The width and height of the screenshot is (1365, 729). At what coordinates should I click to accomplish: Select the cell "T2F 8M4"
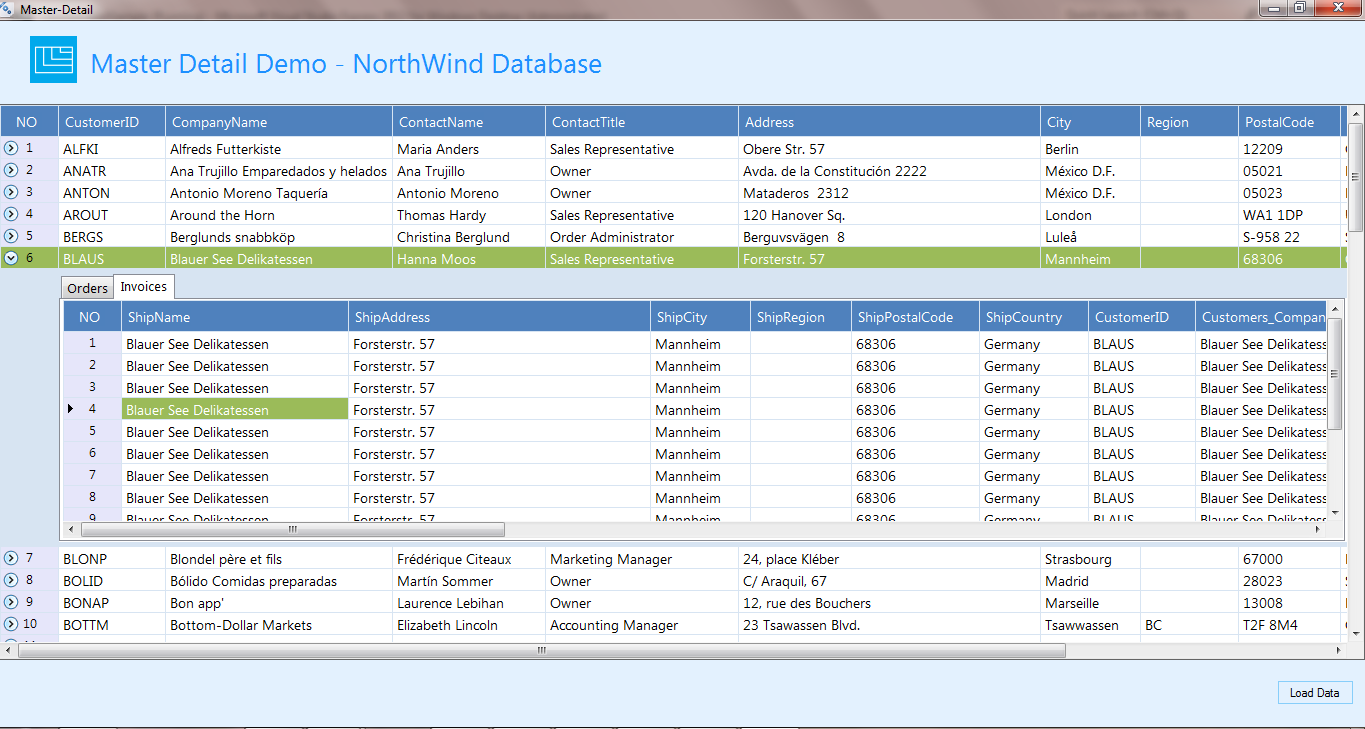pos(1289,625)
